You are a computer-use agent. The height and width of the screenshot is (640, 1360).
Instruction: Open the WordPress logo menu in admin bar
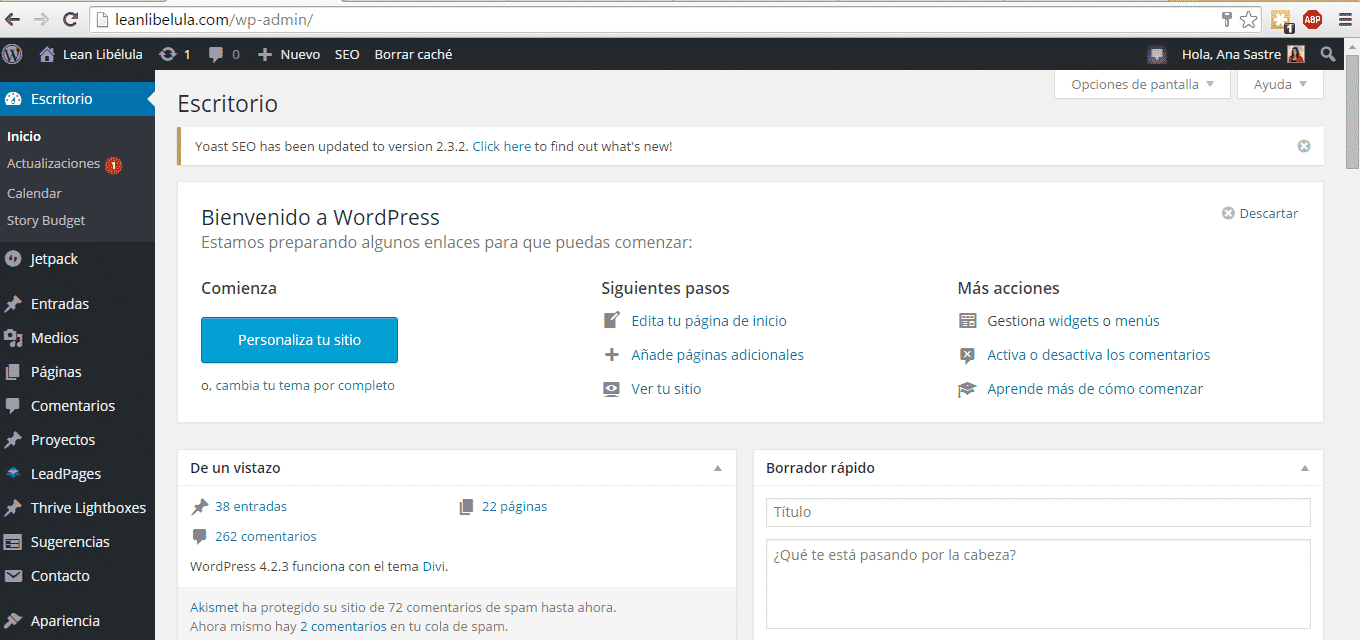[x=12, y=54]
